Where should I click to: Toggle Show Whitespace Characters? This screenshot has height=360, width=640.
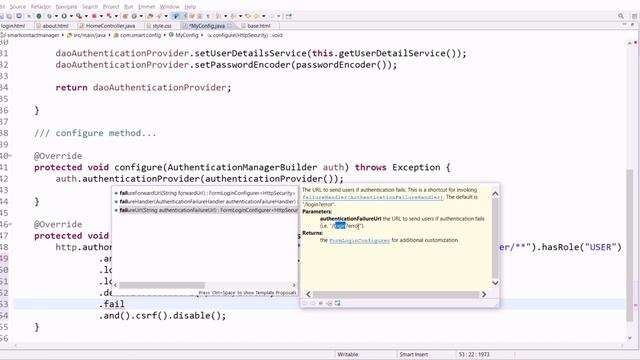[208, 16]
